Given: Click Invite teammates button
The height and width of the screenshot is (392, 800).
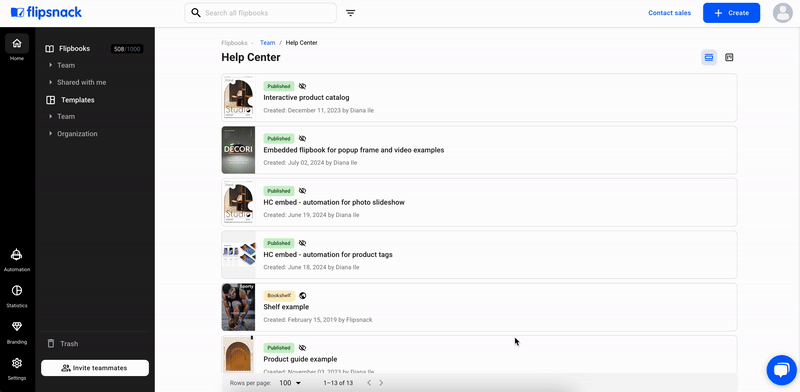Looking at the screenshot, I should [95, 368].
